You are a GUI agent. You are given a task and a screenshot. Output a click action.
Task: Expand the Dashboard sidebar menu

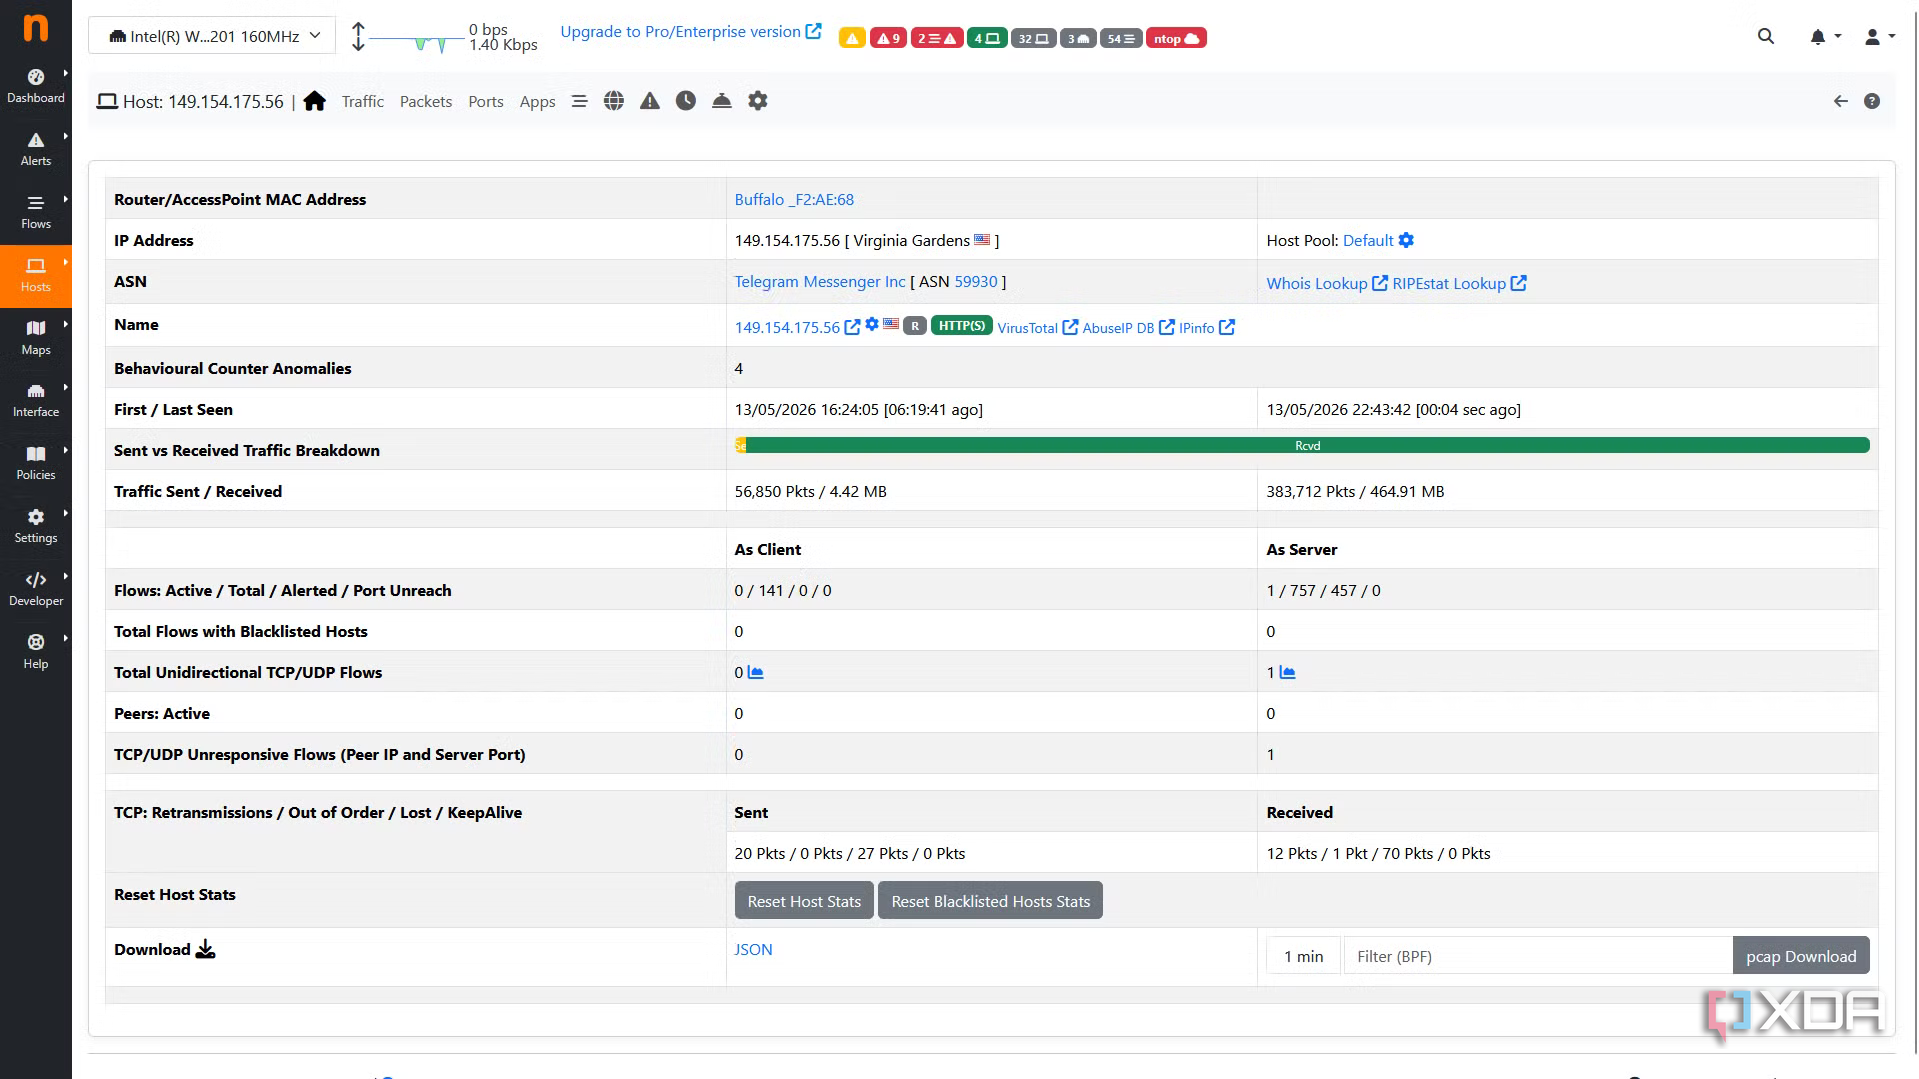pos(36,86)
